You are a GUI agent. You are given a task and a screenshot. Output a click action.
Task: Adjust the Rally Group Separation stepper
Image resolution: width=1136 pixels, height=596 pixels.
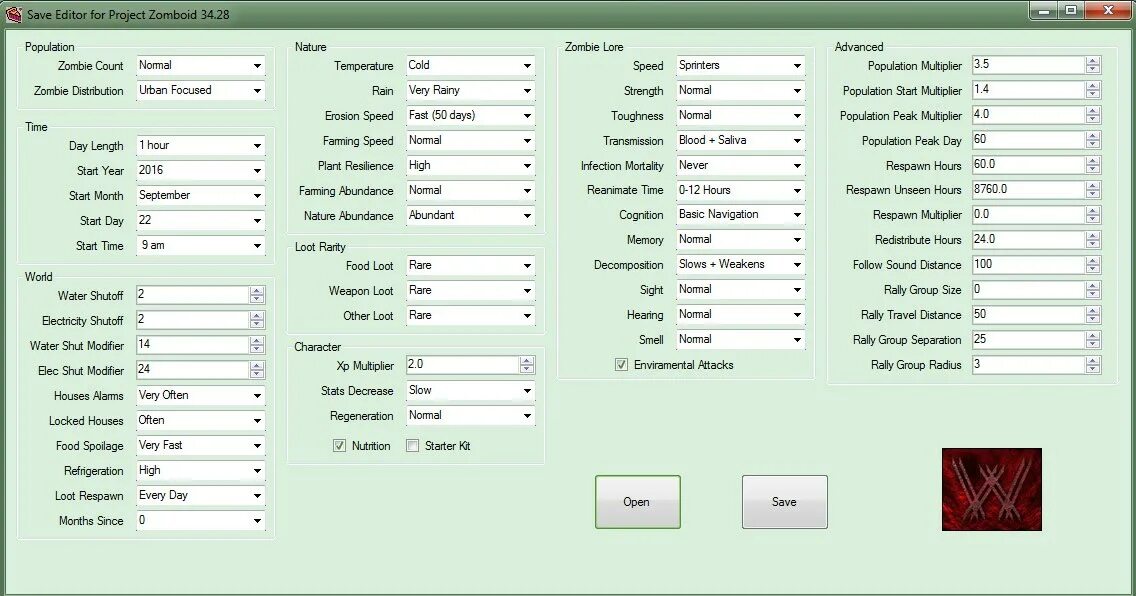point(1093,340)
